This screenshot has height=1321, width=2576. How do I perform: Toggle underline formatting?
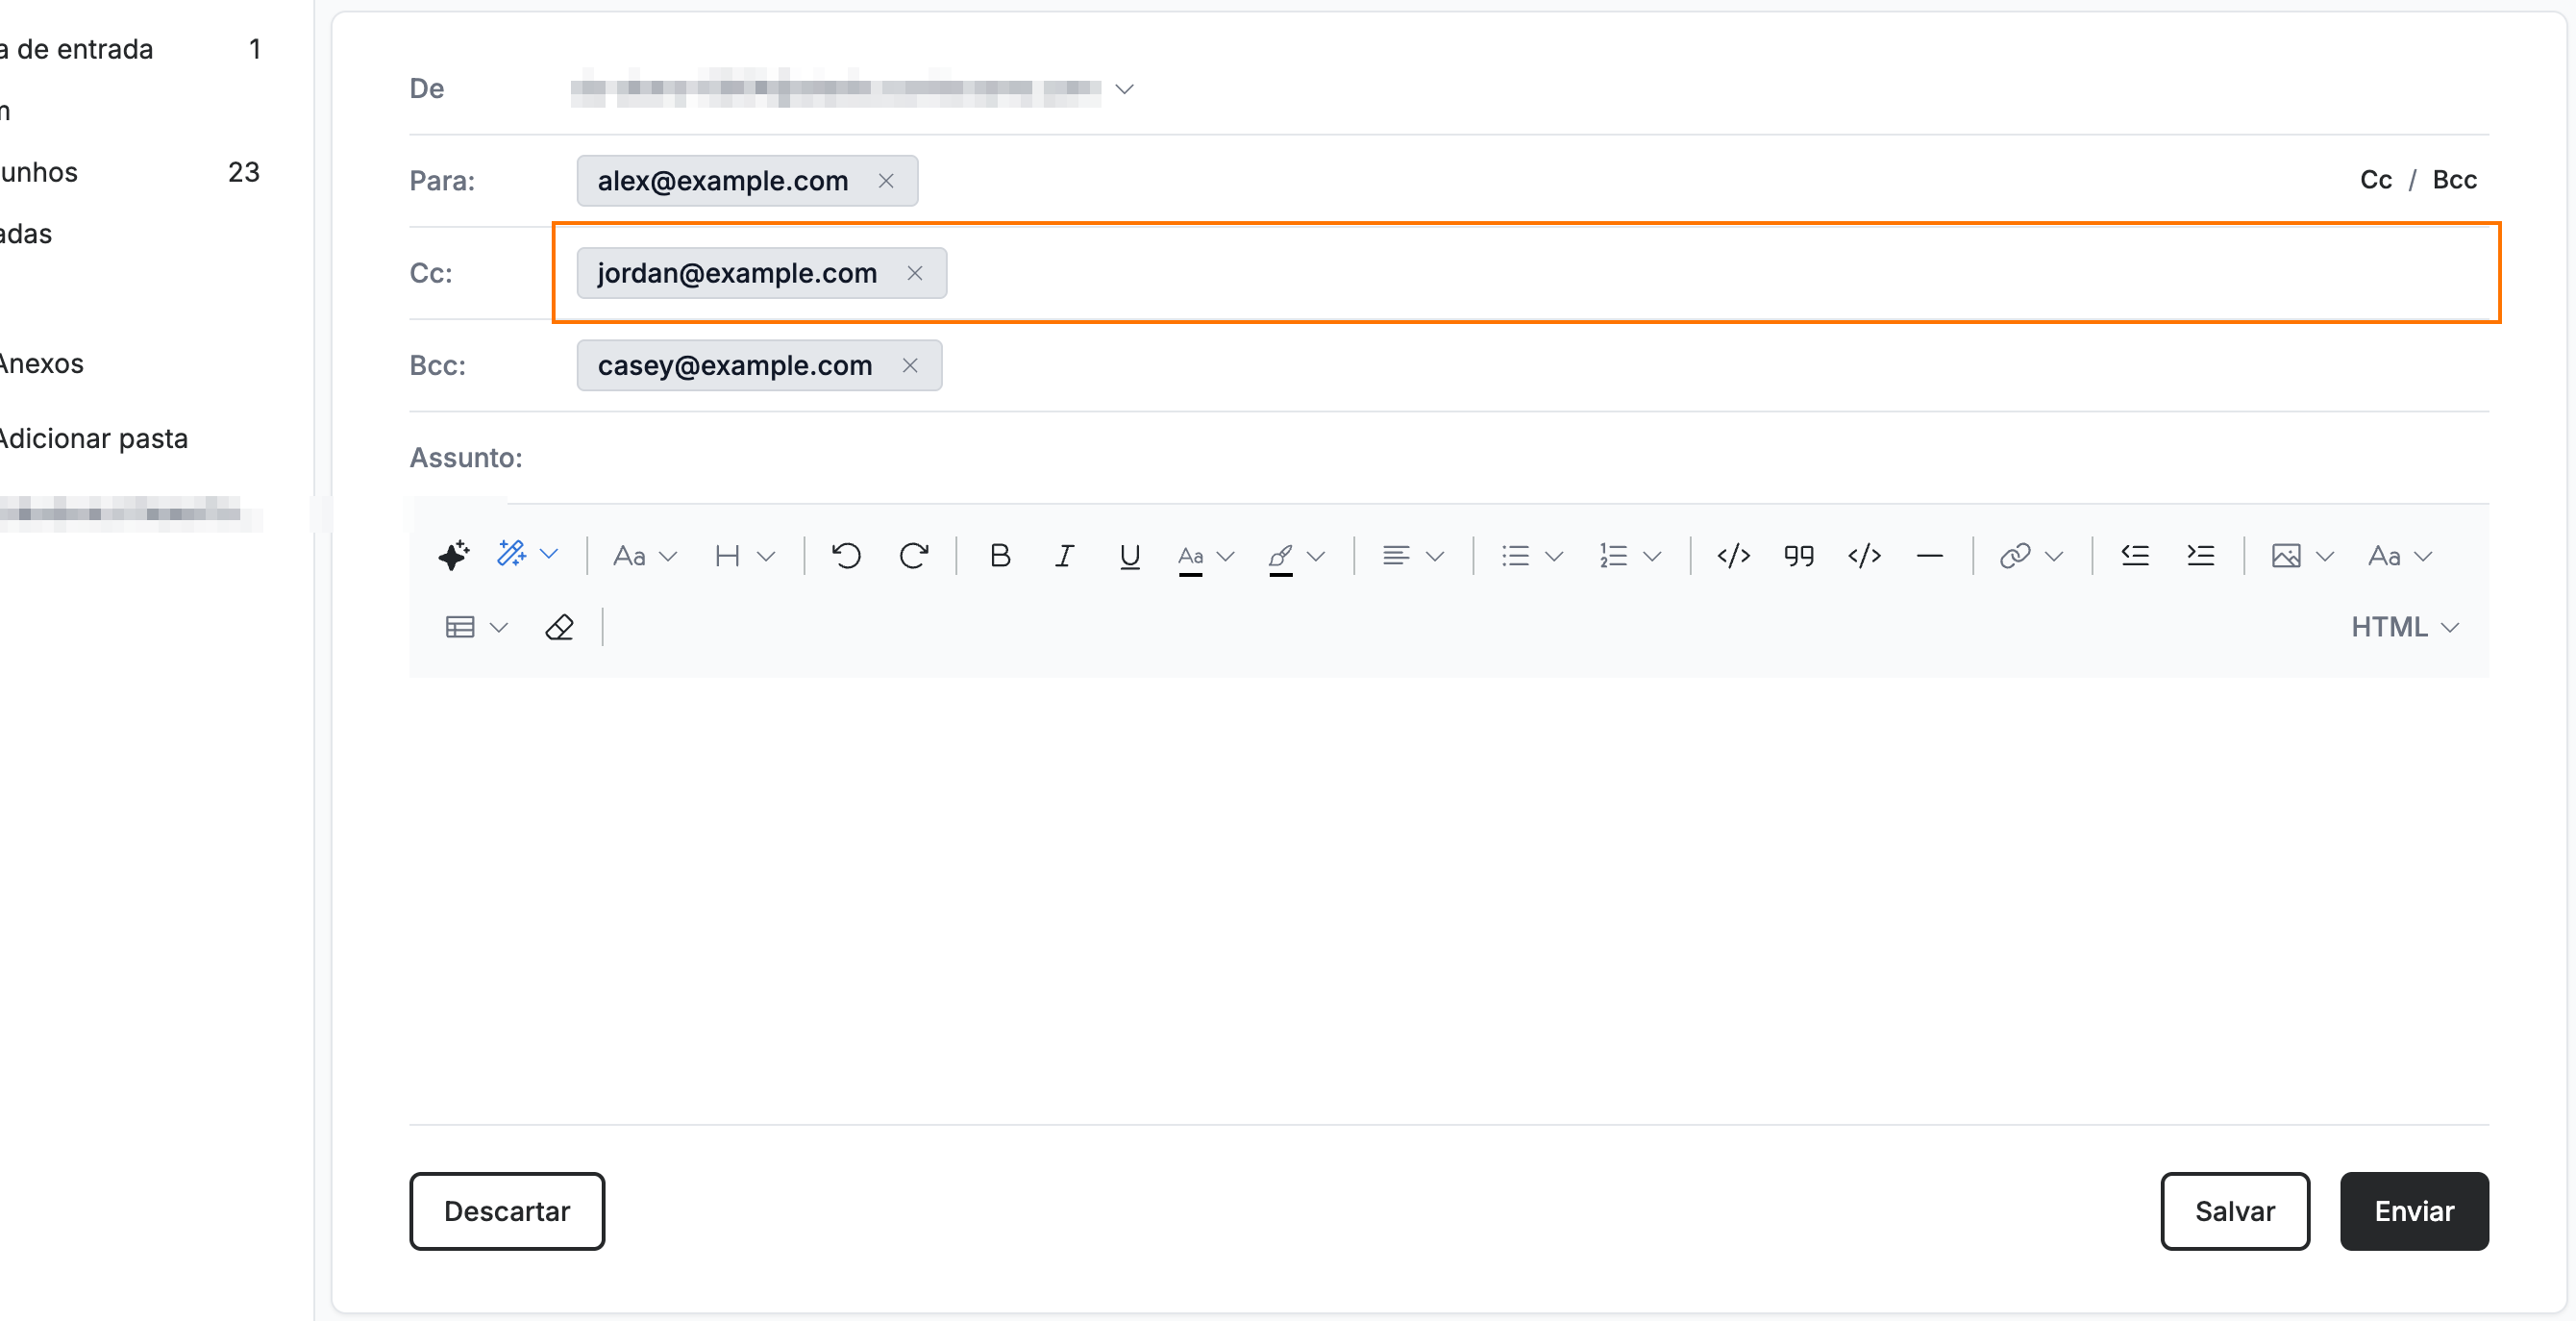[1130, 555]
